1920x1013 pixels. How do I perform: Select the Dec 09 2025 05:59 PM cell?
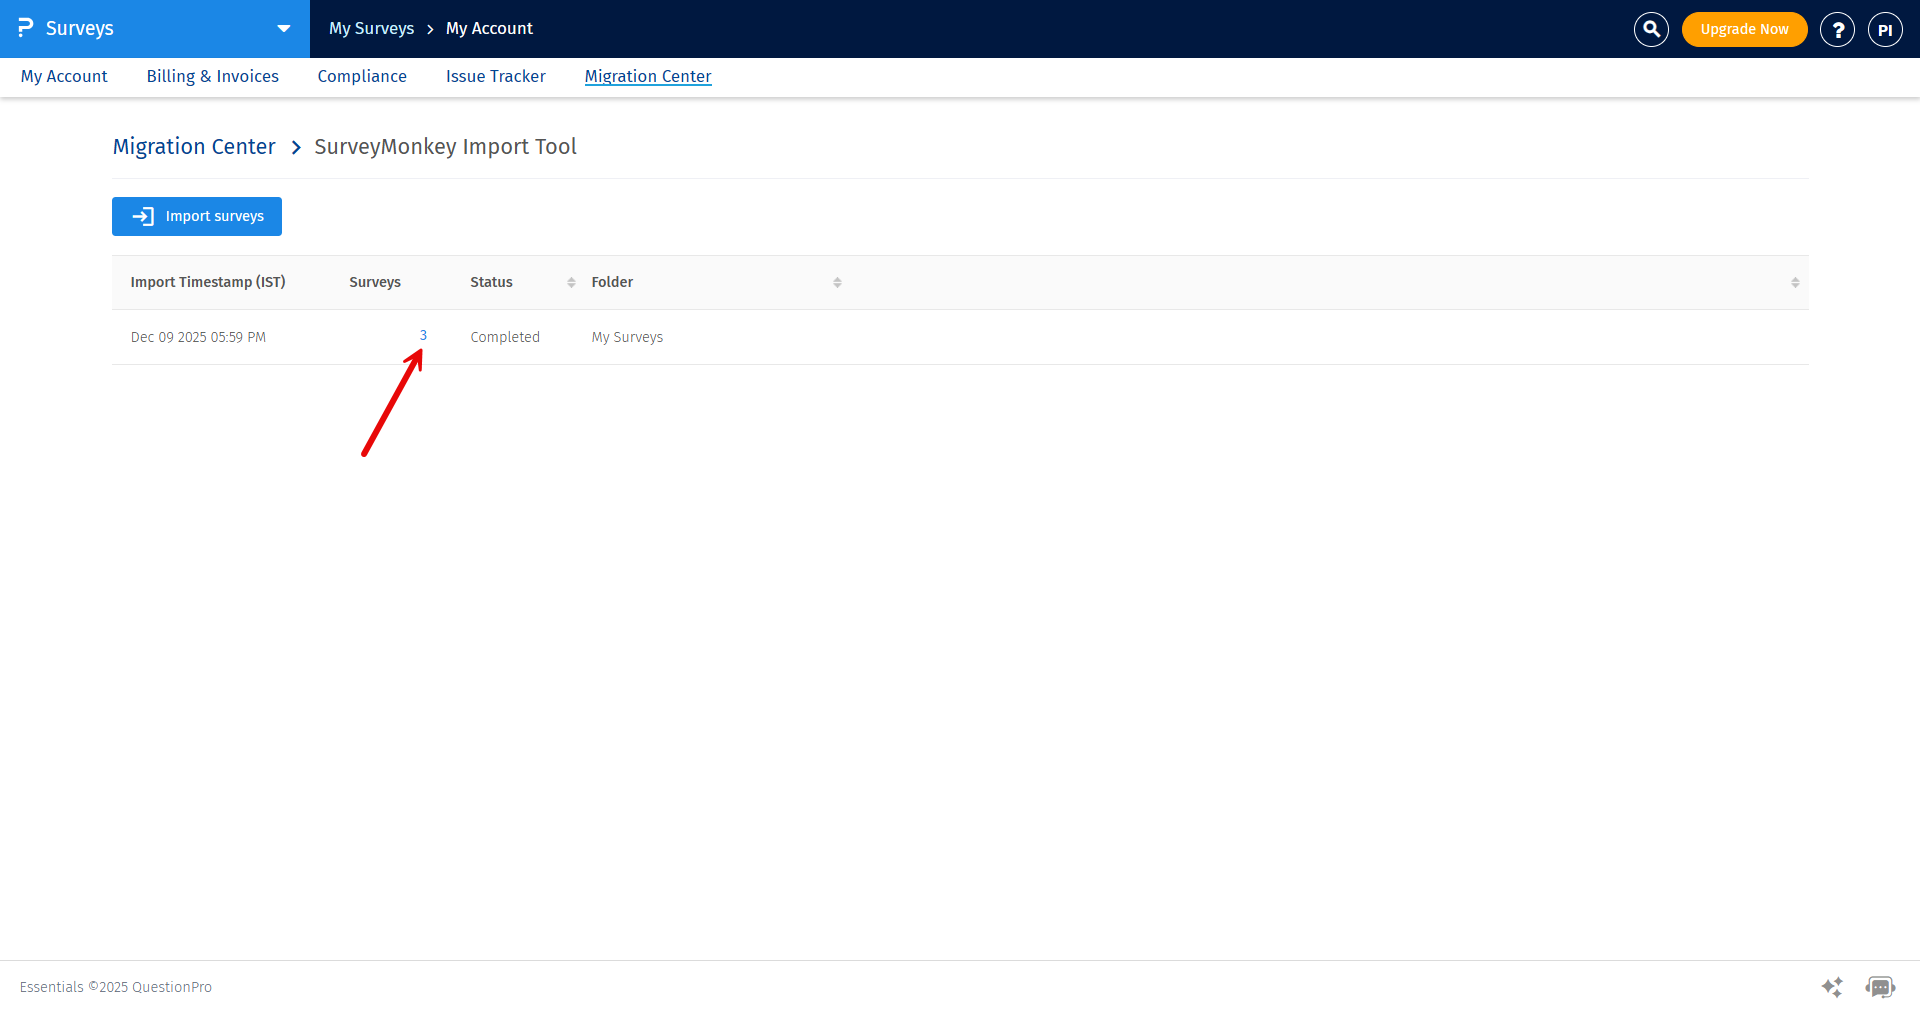pos(198,337)
